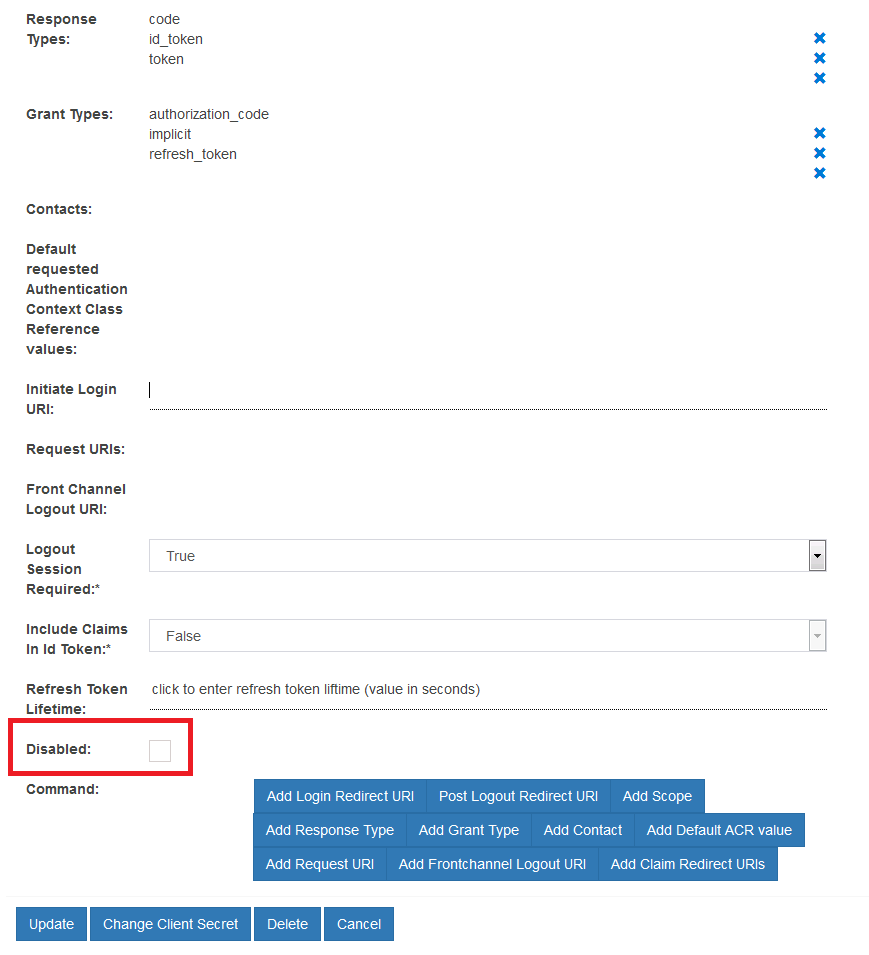Click the Add Scope button

tap(657, 796)
